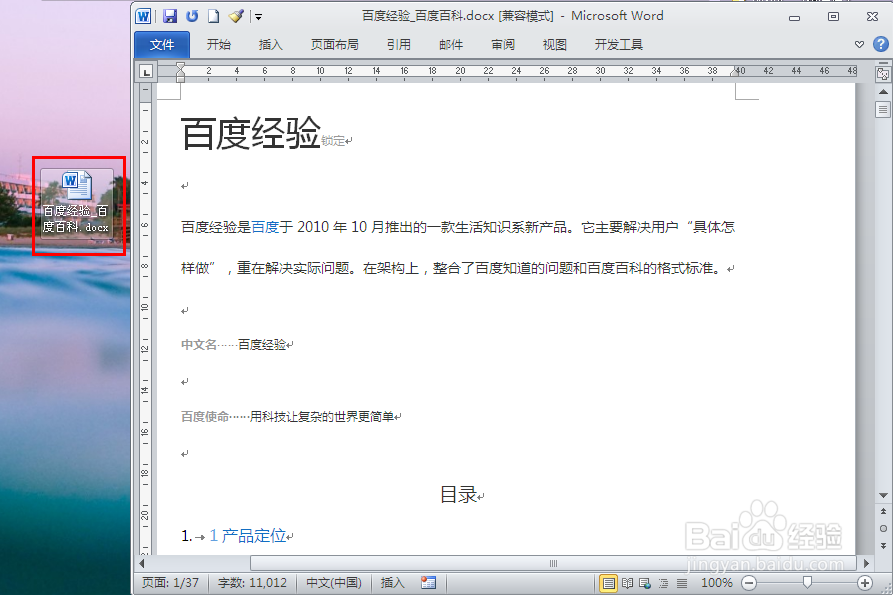The image size is (893, 595).
Task: Click the vertical scrollbar thumb
Action: [x=883, y=109]
